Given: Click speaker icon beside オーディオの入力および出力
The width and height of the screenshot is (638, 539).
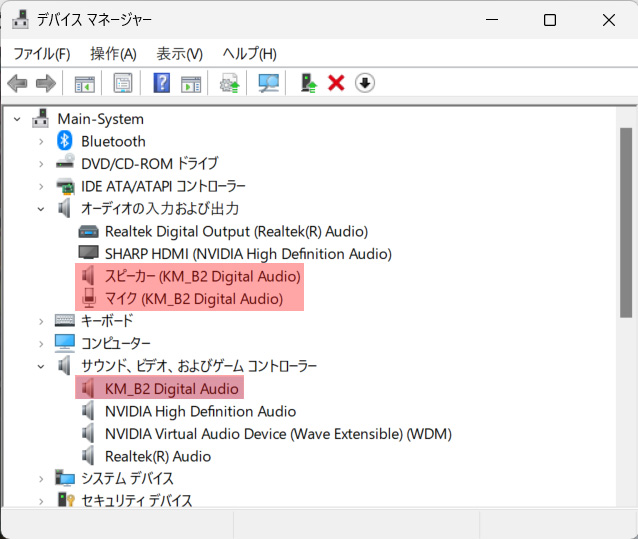Looking at the screenshot, I should [64, 208].
